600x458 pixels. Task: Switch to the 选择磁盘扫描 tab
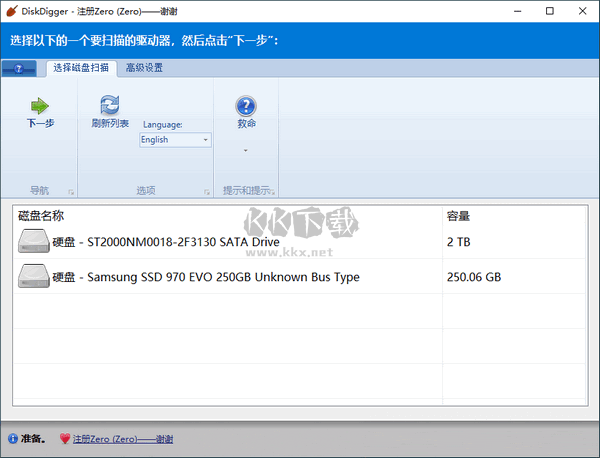[81, 68]
